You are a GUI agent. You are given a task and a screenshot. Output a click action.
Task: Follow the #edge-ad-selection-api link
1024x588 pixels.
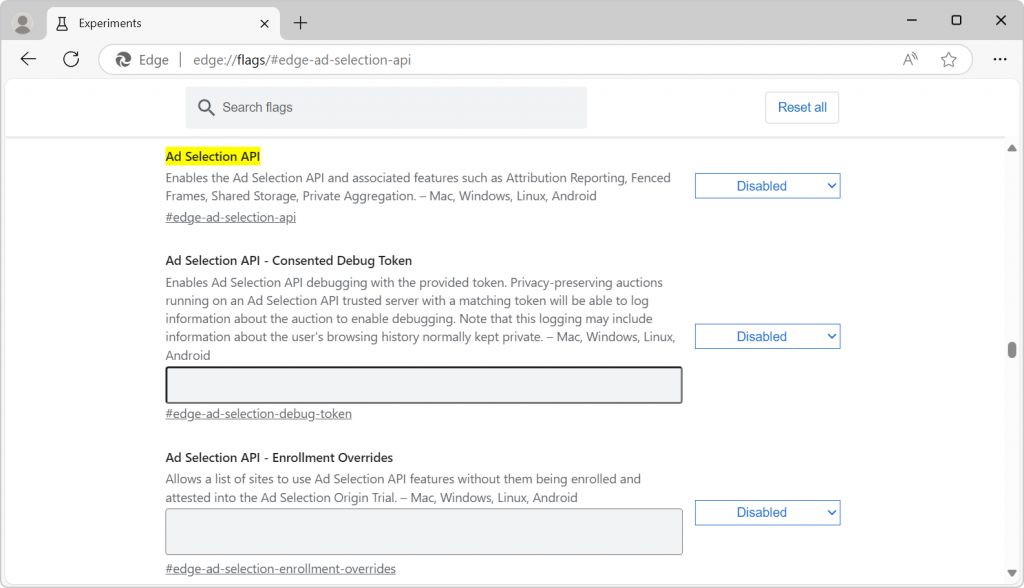[x=230, y=217]
